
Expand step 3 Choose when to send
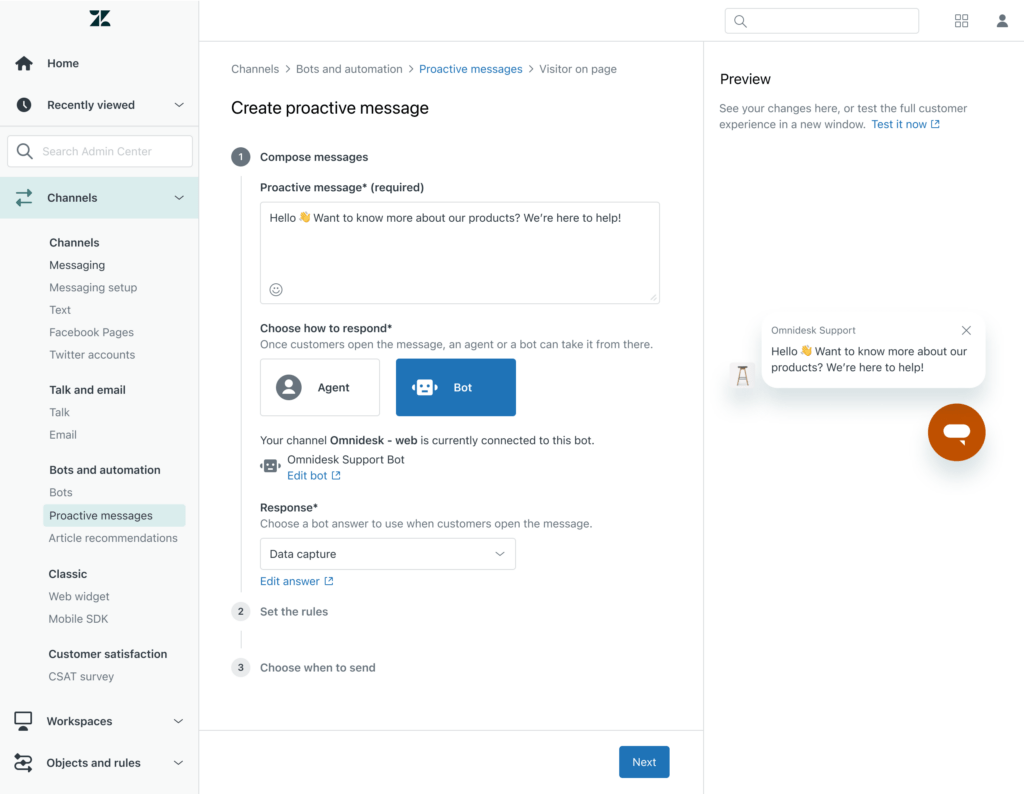tap(317, 668)
